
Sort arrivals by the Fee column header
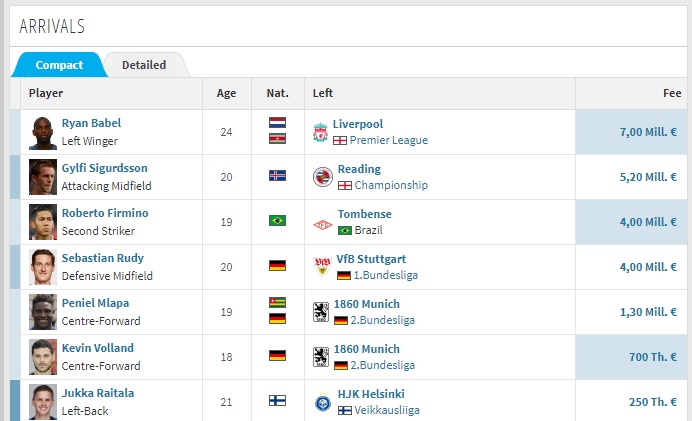coord(672,93)
